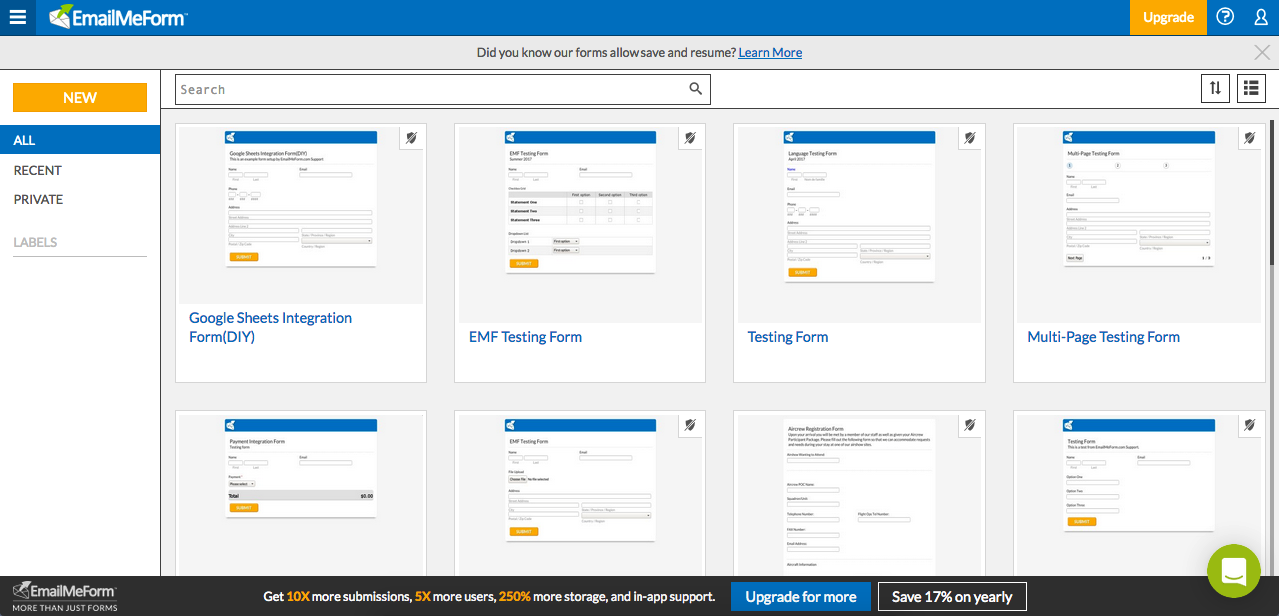Click the EmailMeForm logo in the top header

pyautogui.click(x=118, y=17)
